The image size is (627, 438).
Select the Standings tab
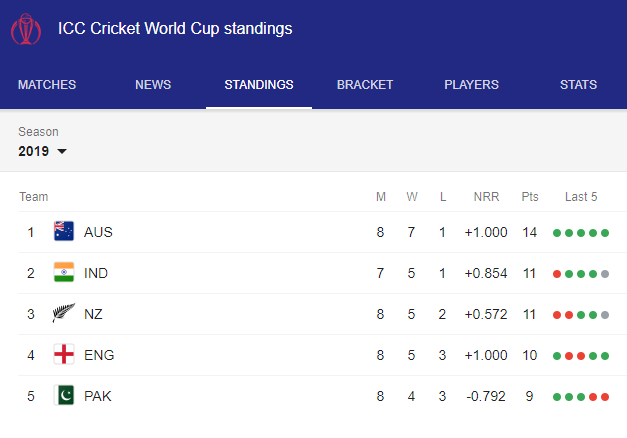click(259, 85)
